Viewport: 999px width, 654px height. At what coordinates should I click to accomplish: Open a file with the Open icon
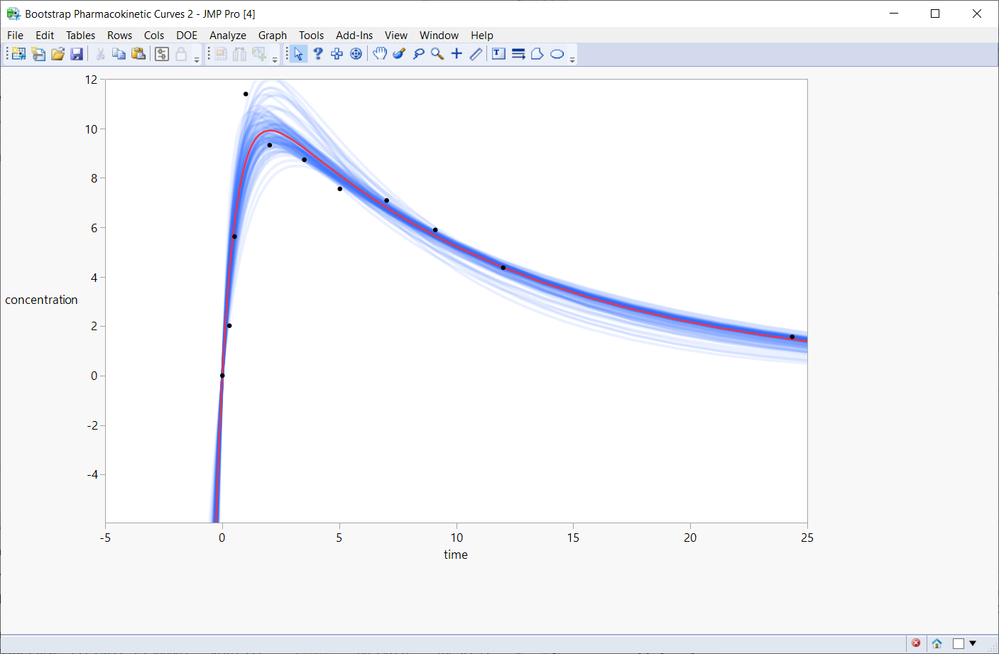click(57, 53)
